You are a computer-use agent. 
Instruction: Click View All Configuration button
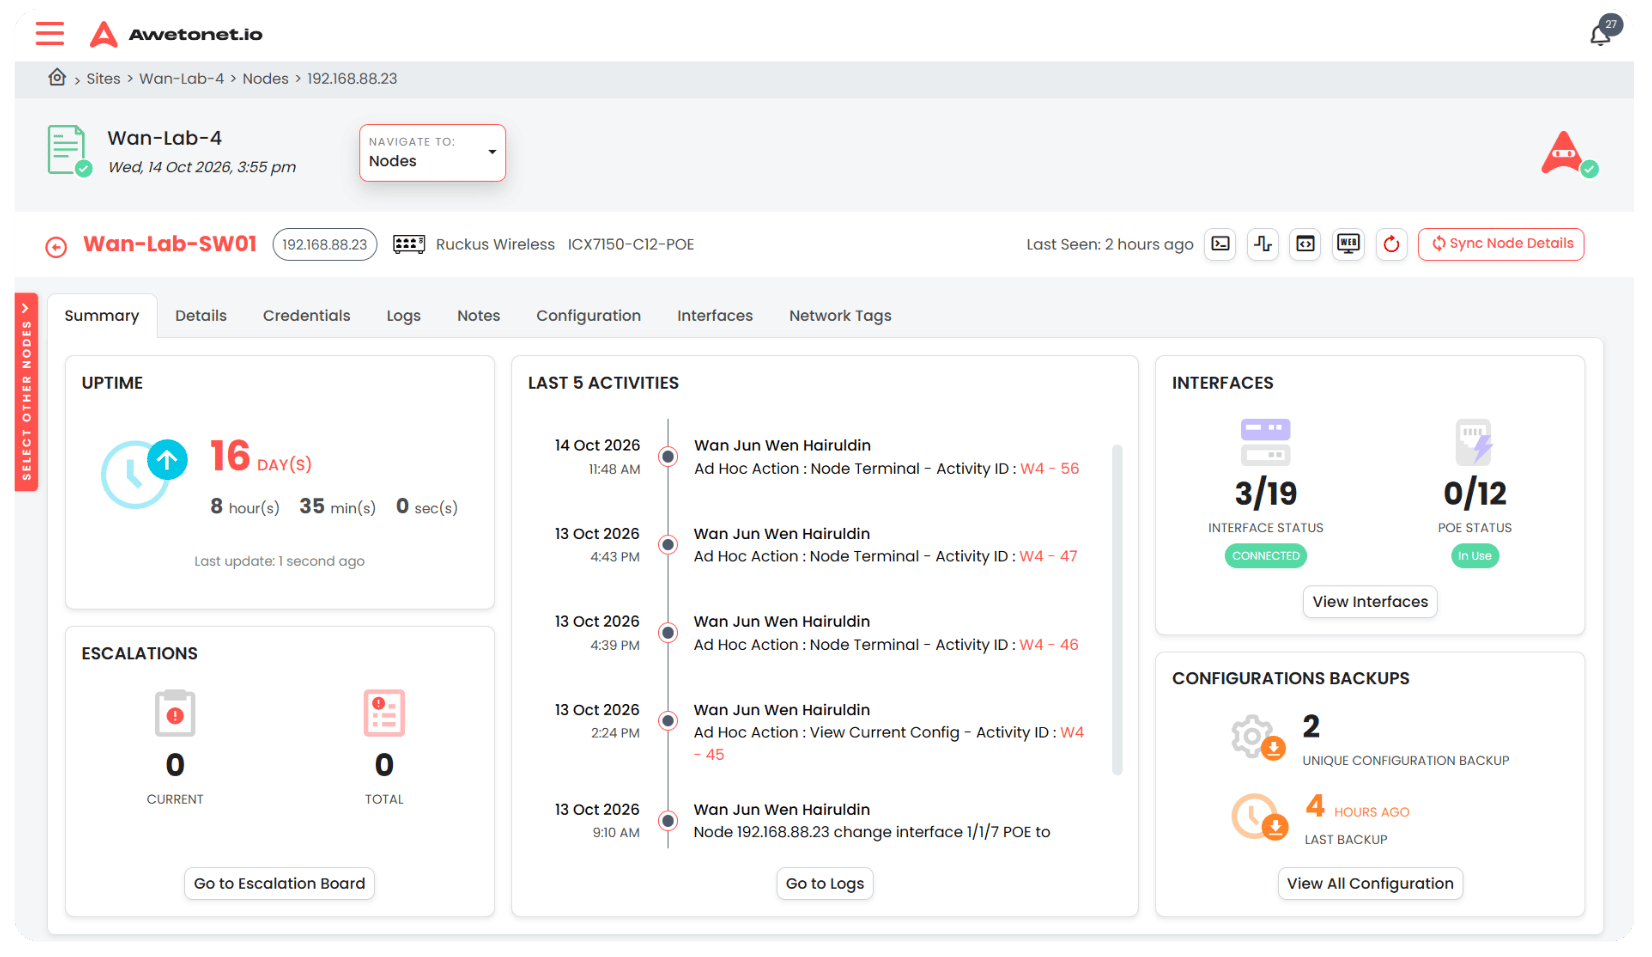click(x=1370, y=884)
